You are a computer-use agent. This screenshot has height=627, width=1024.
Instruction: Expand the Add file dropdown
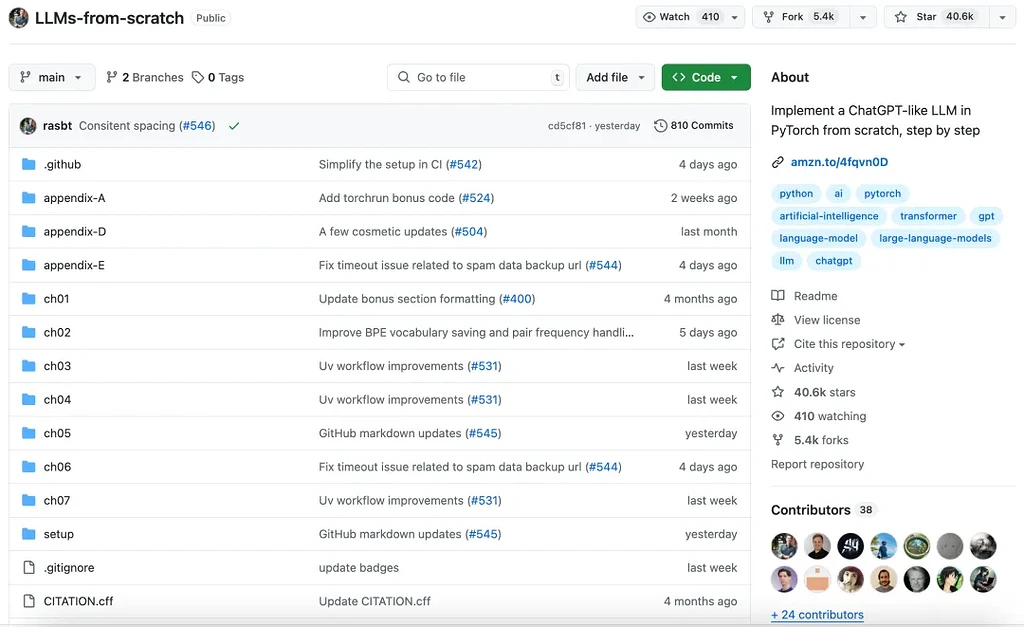coord(615,76)
